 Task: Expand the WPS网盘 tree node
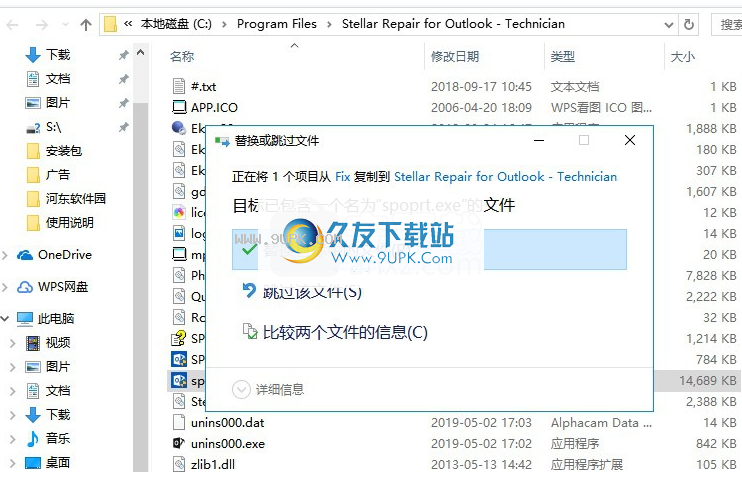point(5,287)
